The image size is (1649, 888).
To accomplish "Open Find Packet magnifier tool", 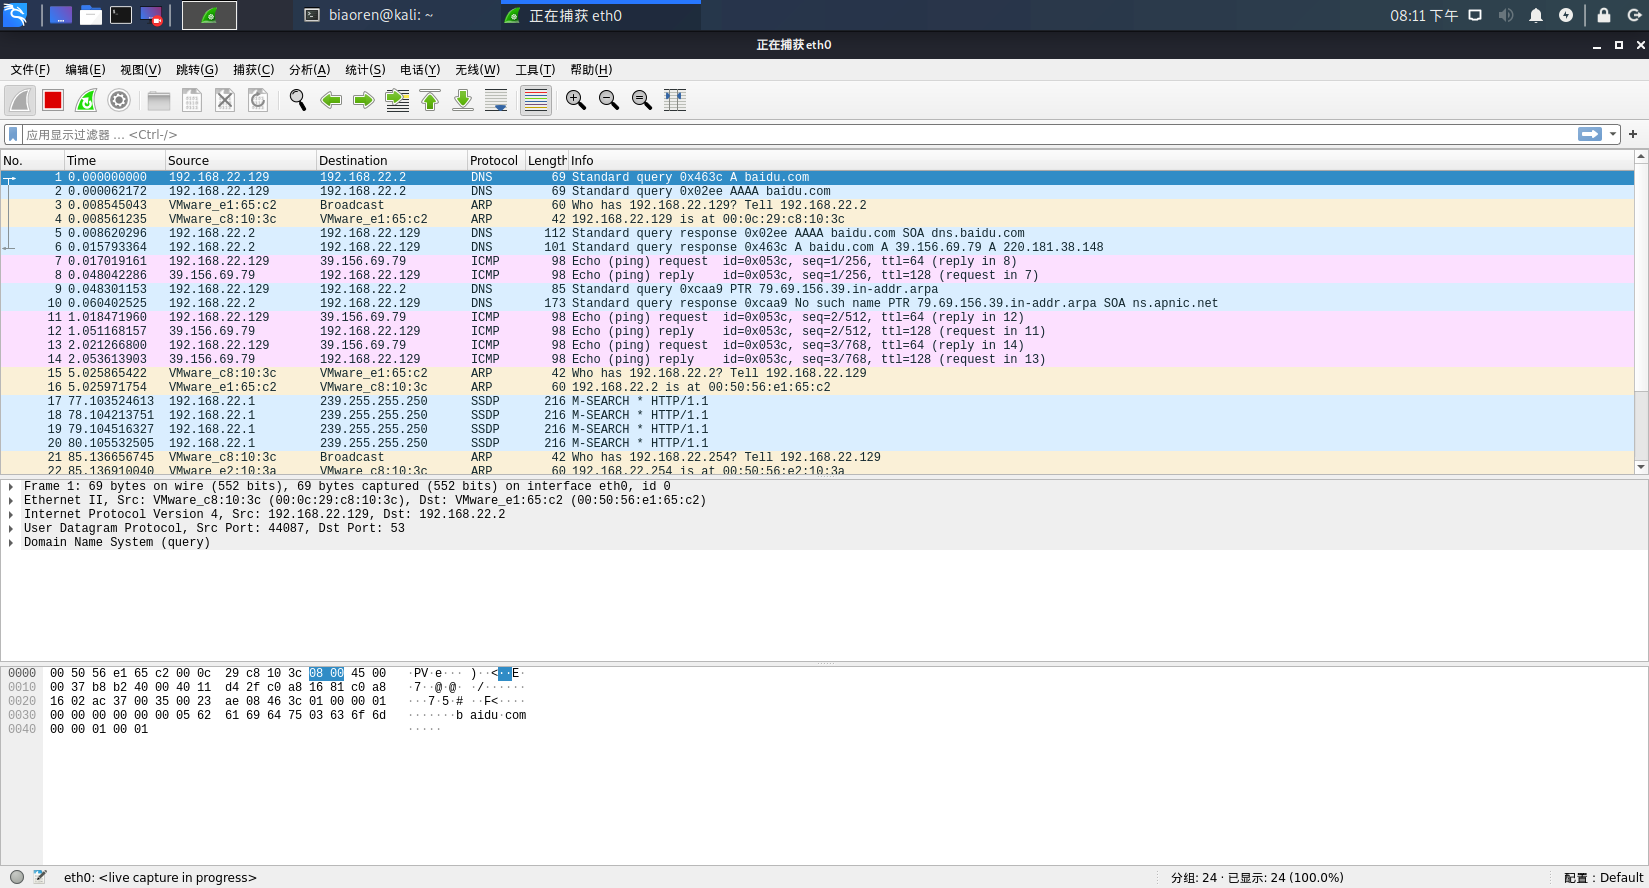I will click(x=297, y=100).
